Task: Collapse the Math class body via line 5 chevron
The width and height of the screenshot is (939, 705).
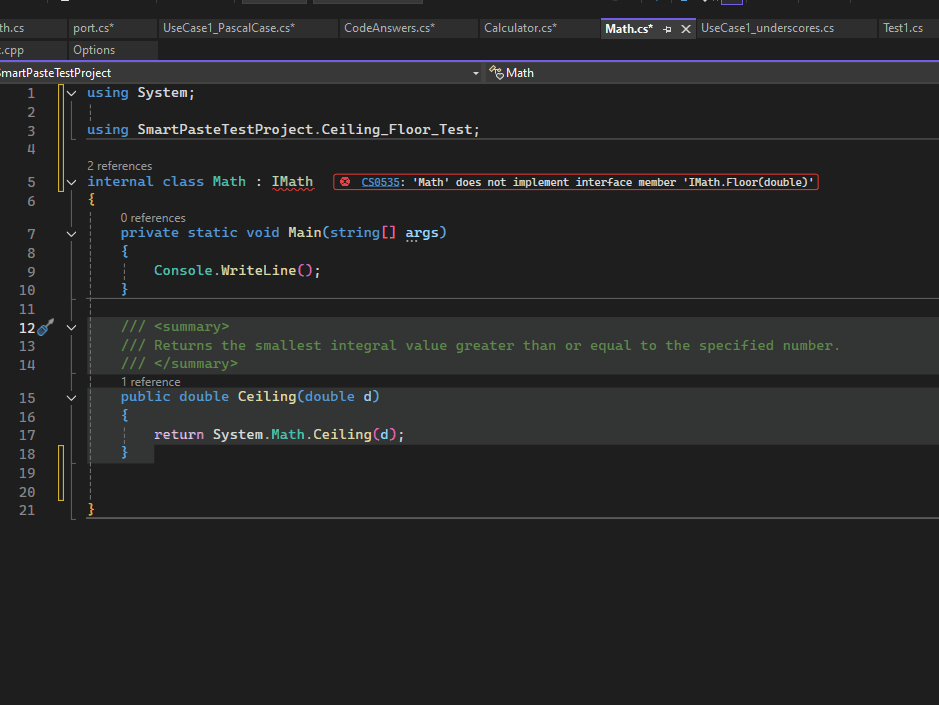Action: pos(70,181)
